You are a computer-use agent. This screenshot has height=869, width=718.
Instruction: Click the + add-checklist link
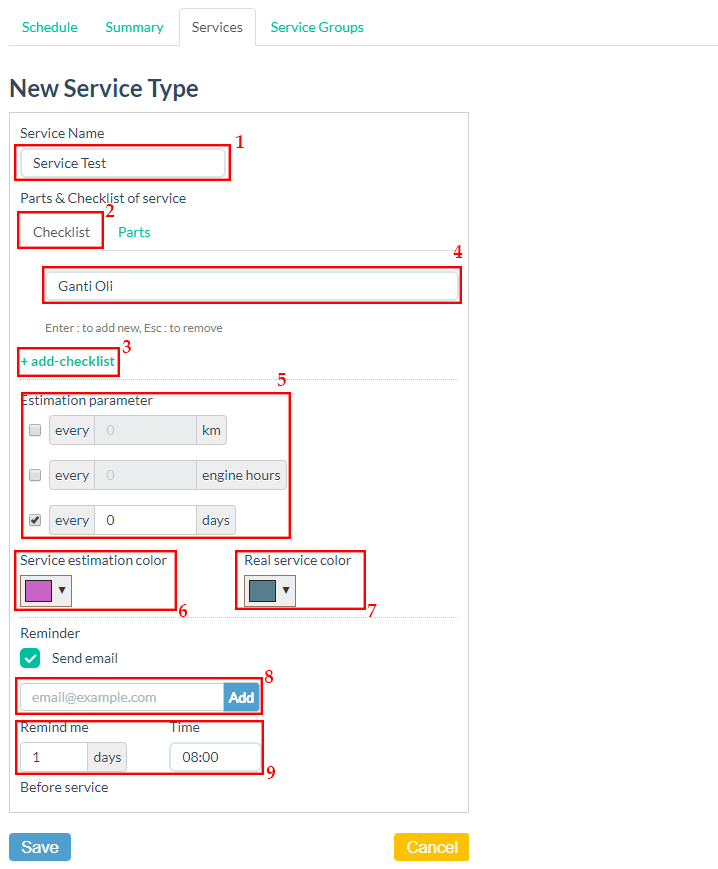[x=68, y=361]
